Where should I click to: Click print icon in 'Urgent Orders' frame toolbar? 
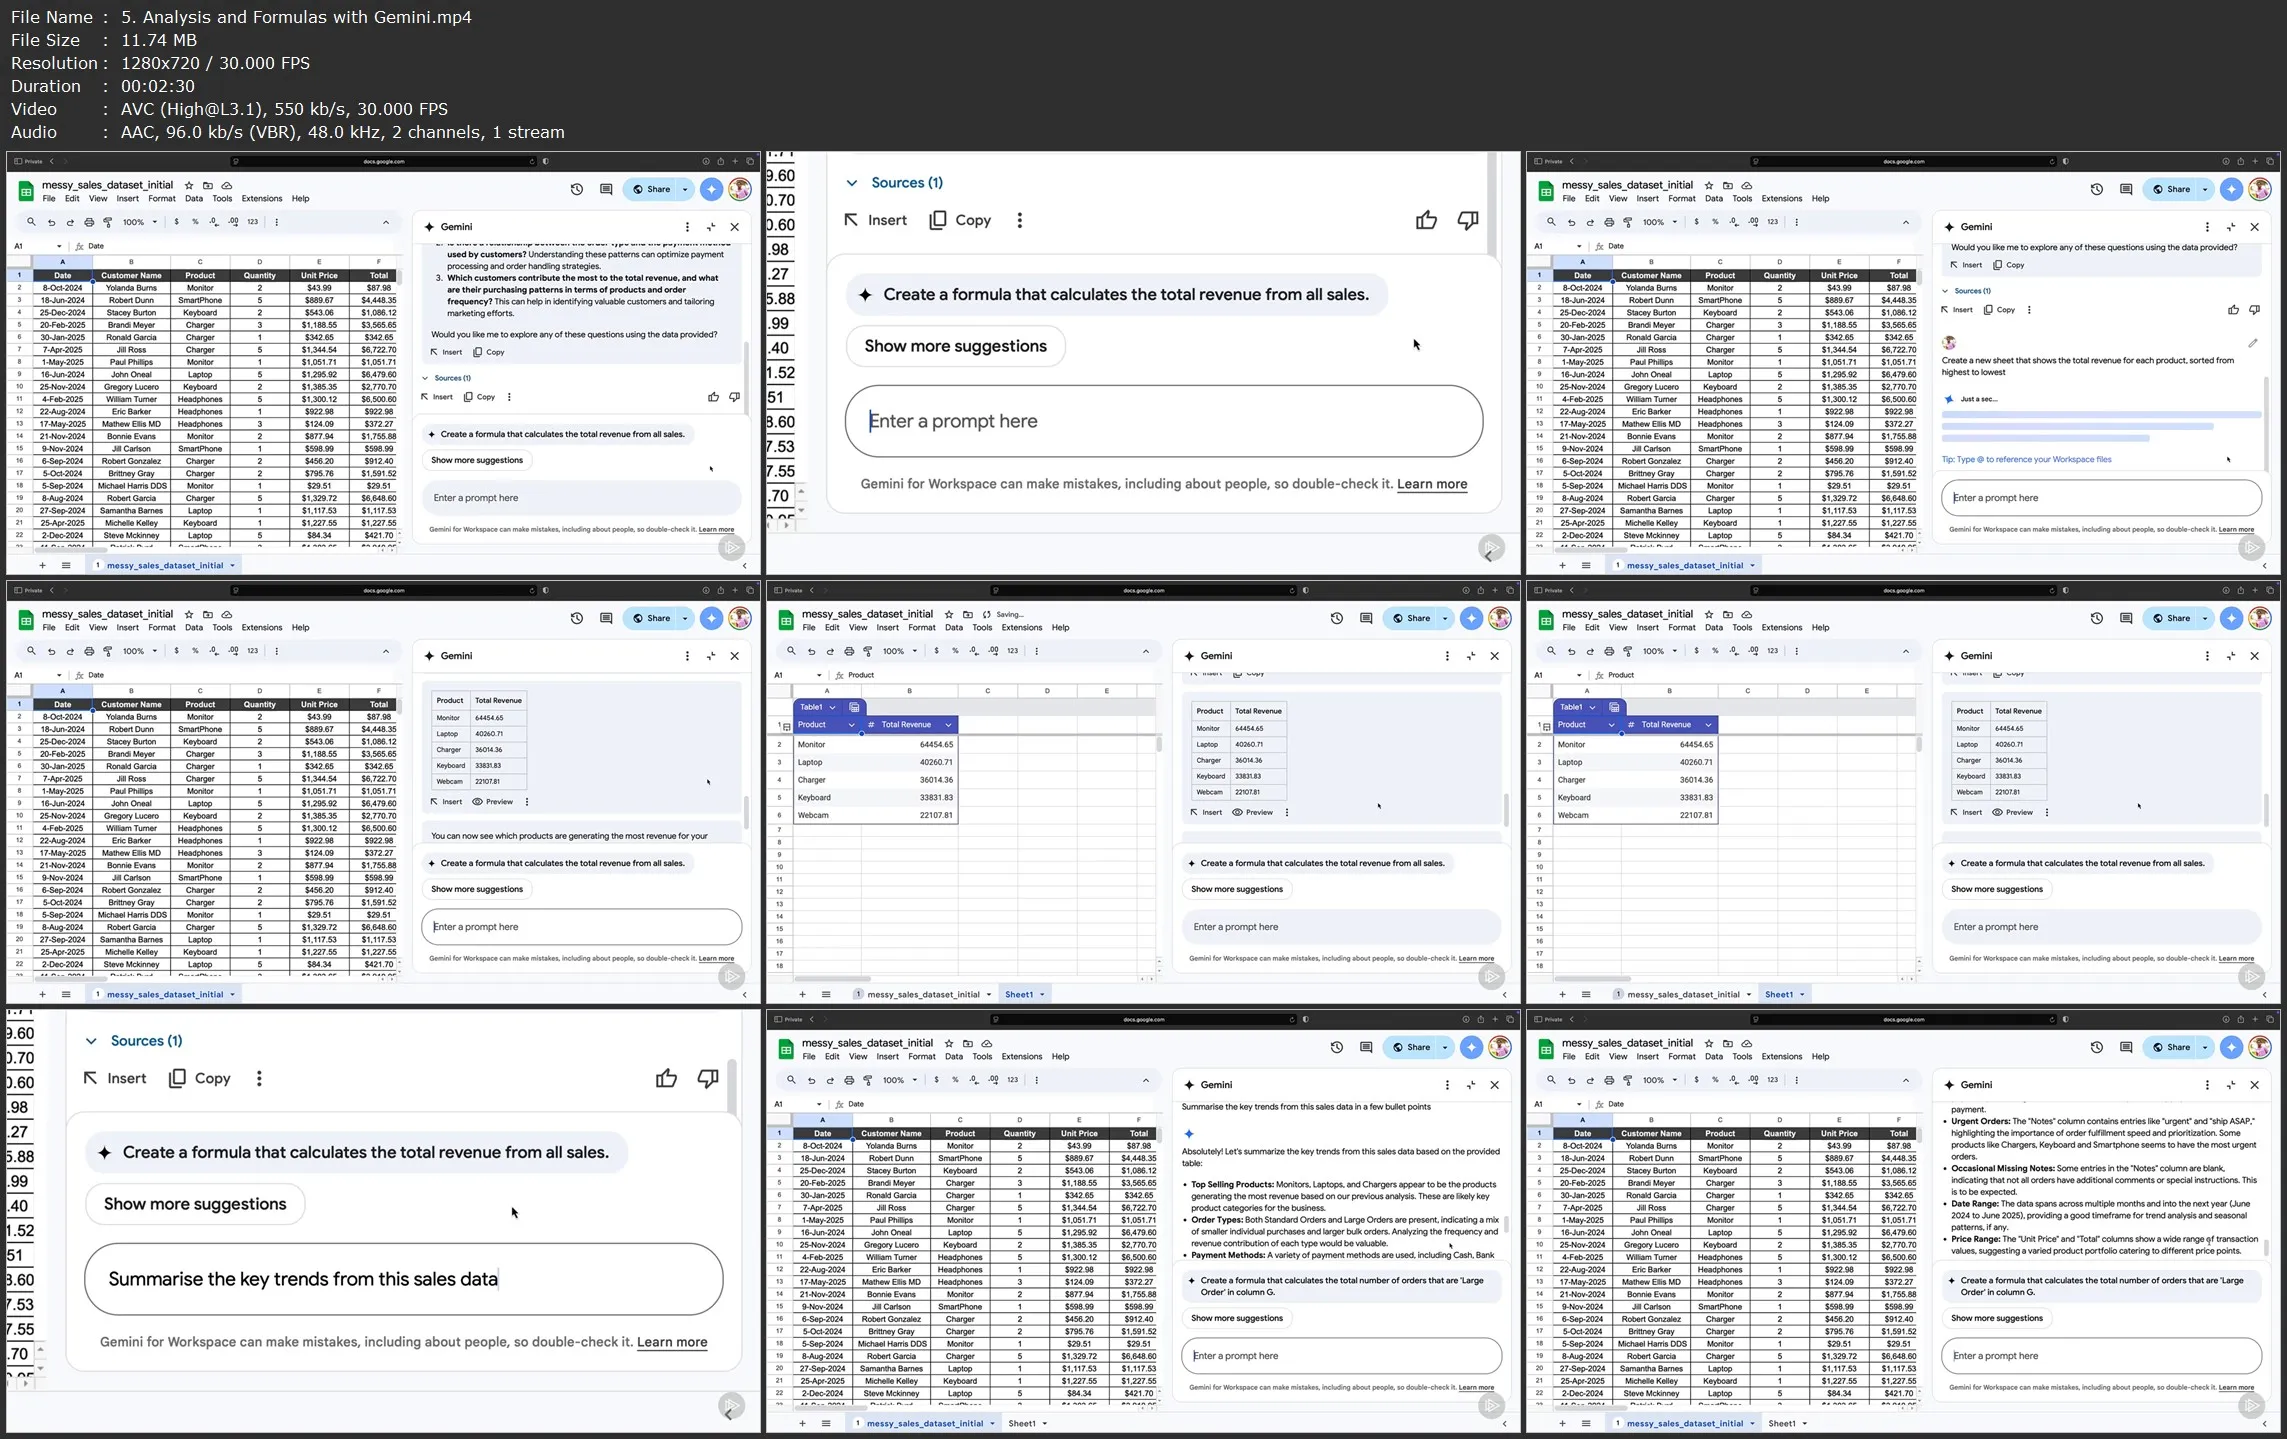pos(1609,1080)
